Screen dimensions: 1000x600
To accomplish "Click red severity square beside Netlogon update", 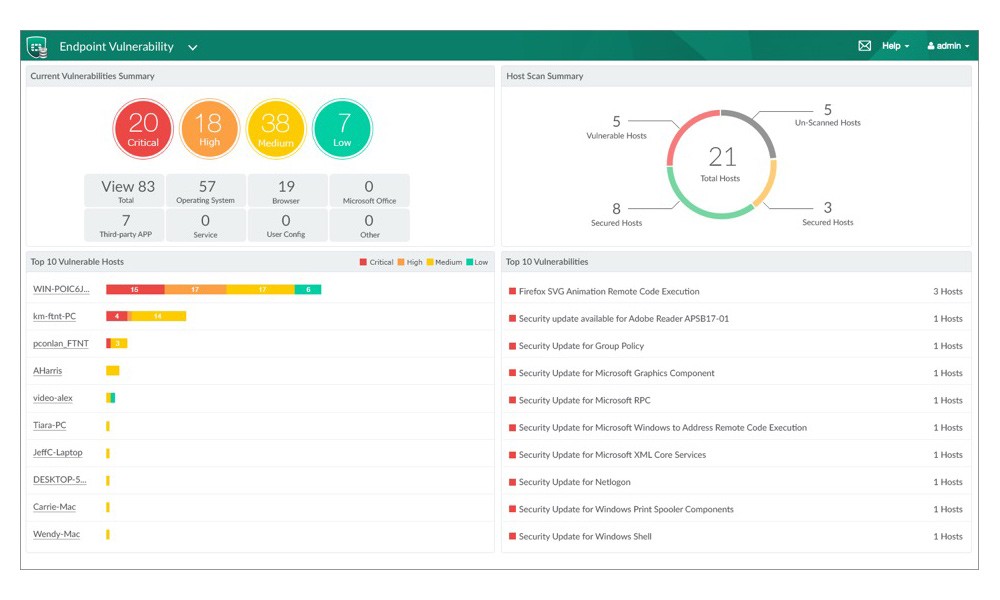I will (x=512, y=482).
